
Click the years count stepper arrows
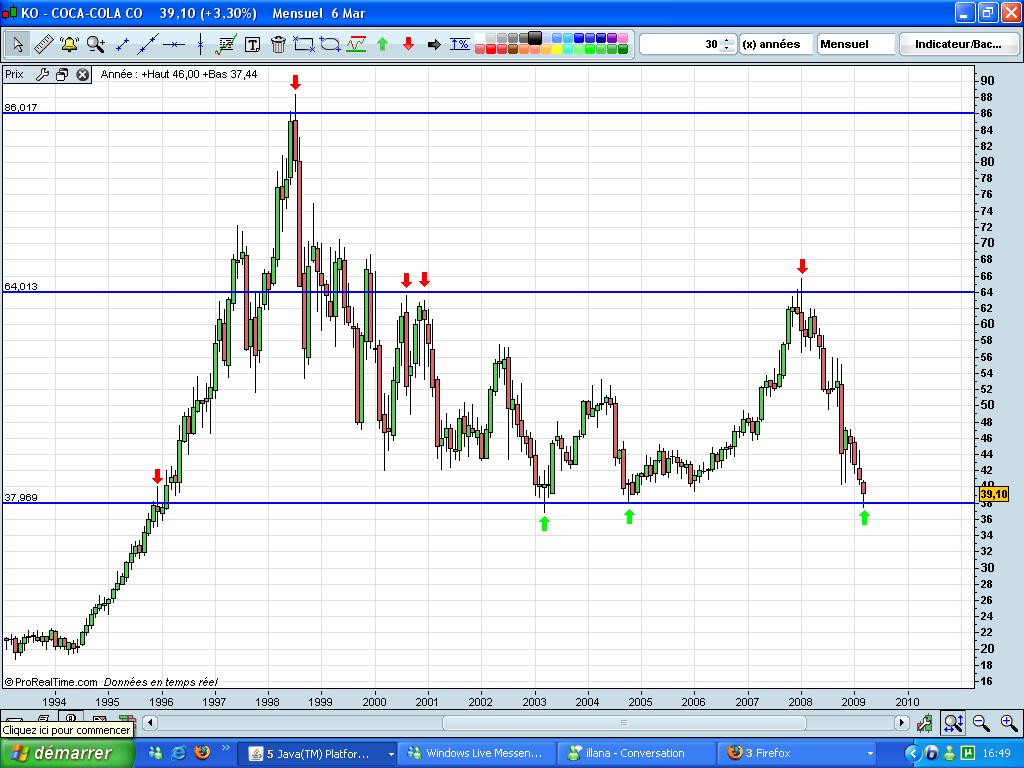(727, 44)
